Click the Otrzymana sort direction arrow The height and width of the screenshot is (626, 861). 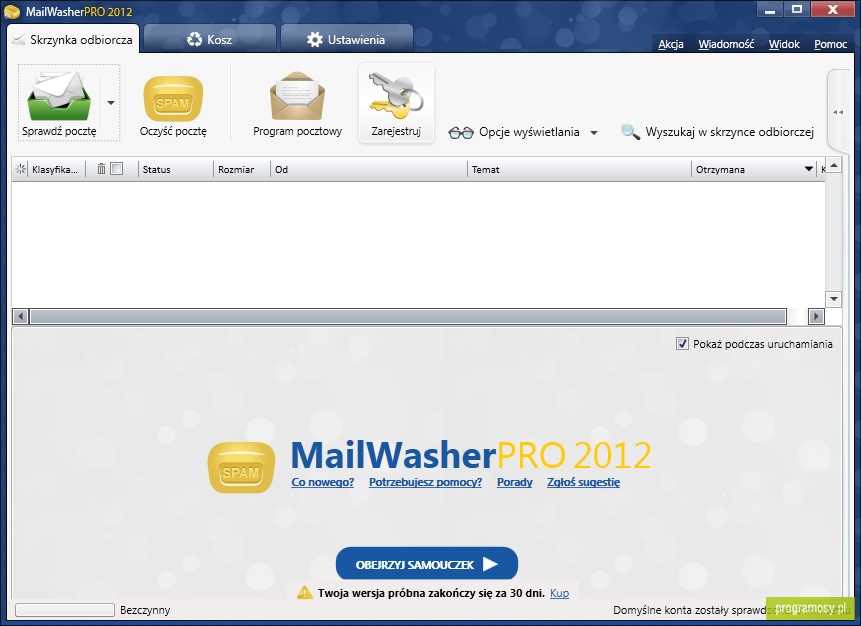click(x=809, y=169)
